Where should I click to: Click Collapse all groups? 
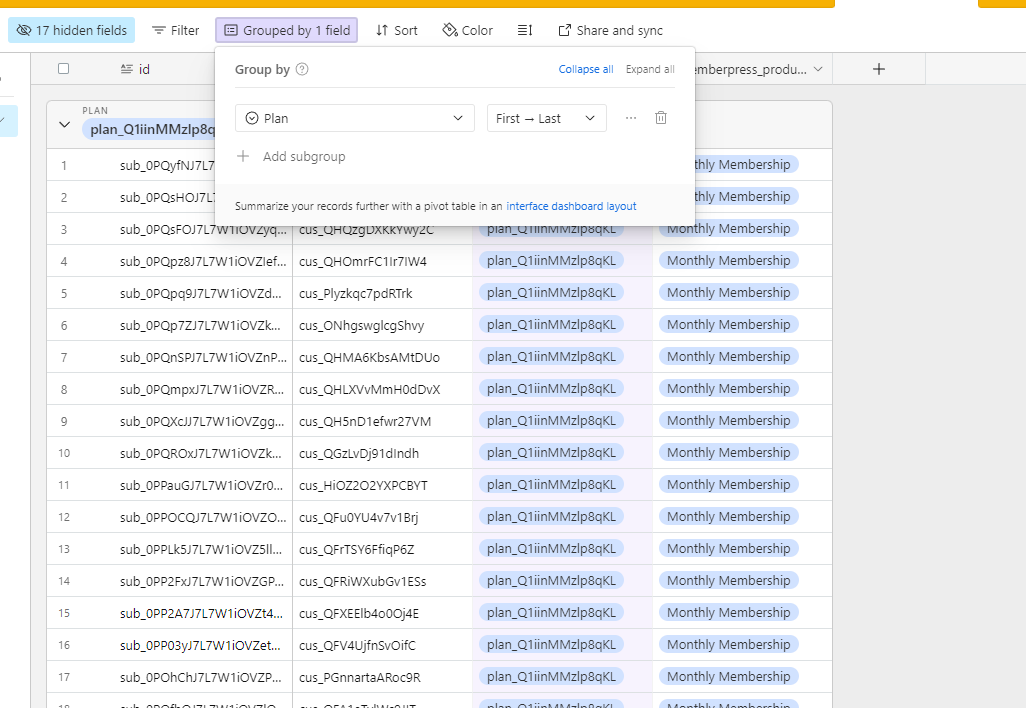(x=586, y=70)
